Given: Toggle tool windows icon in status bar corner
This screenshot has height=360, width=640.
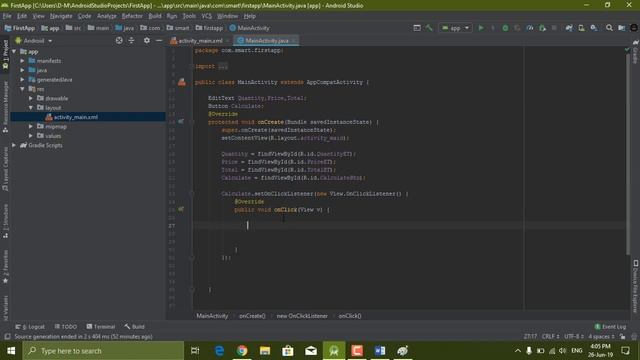Looking at the screenshot, I should 7,337.
